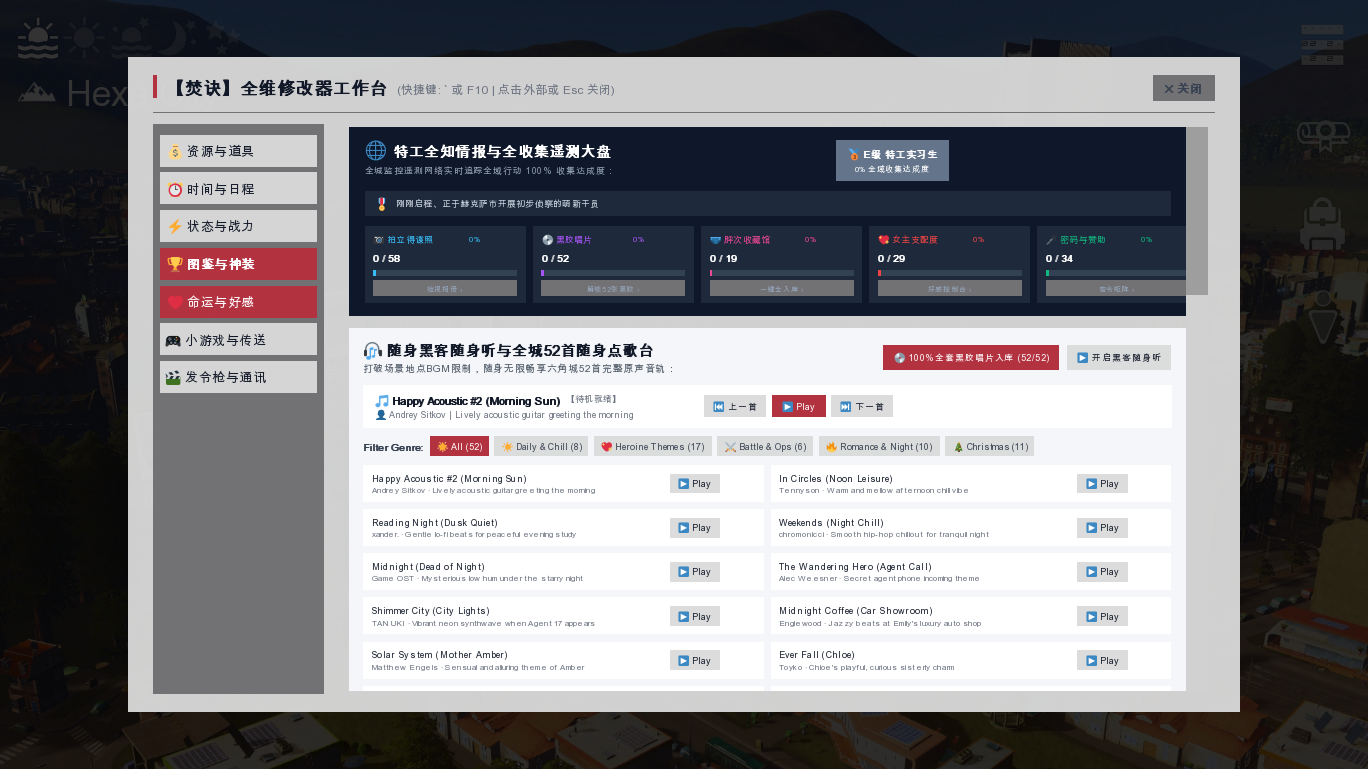
Task: Close the trainer workbench with 关闭
Action: tap(1184, 88)
